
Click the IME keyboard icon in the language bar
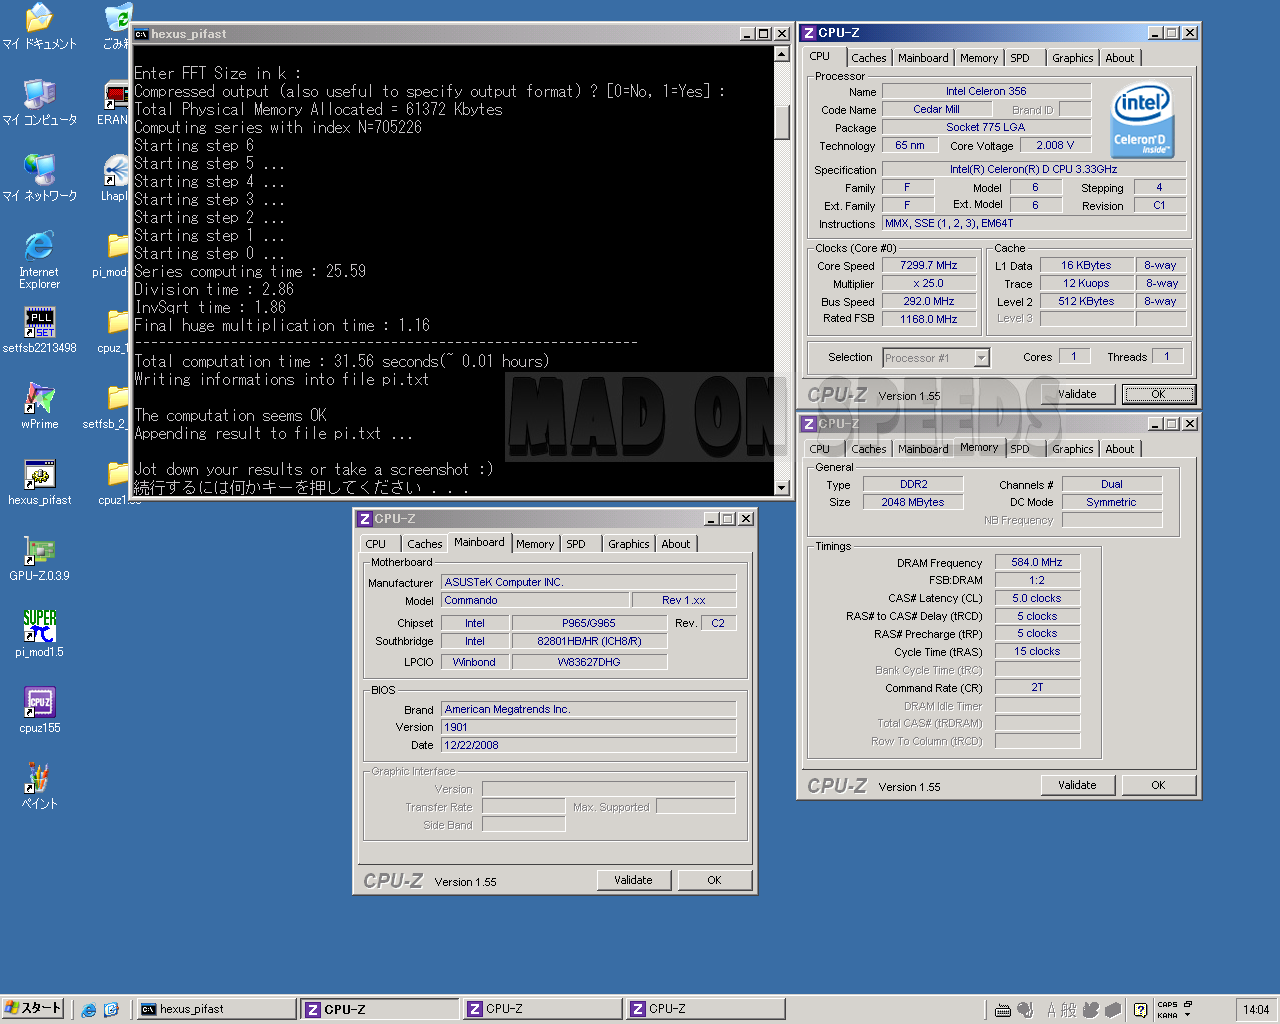[x=1003, y=1010]
